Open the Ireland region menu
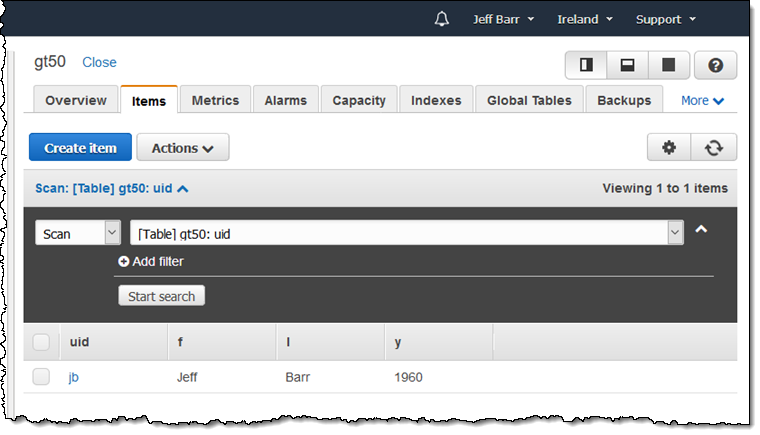Screen dimensions: 760x435 [x=584, y=19]
